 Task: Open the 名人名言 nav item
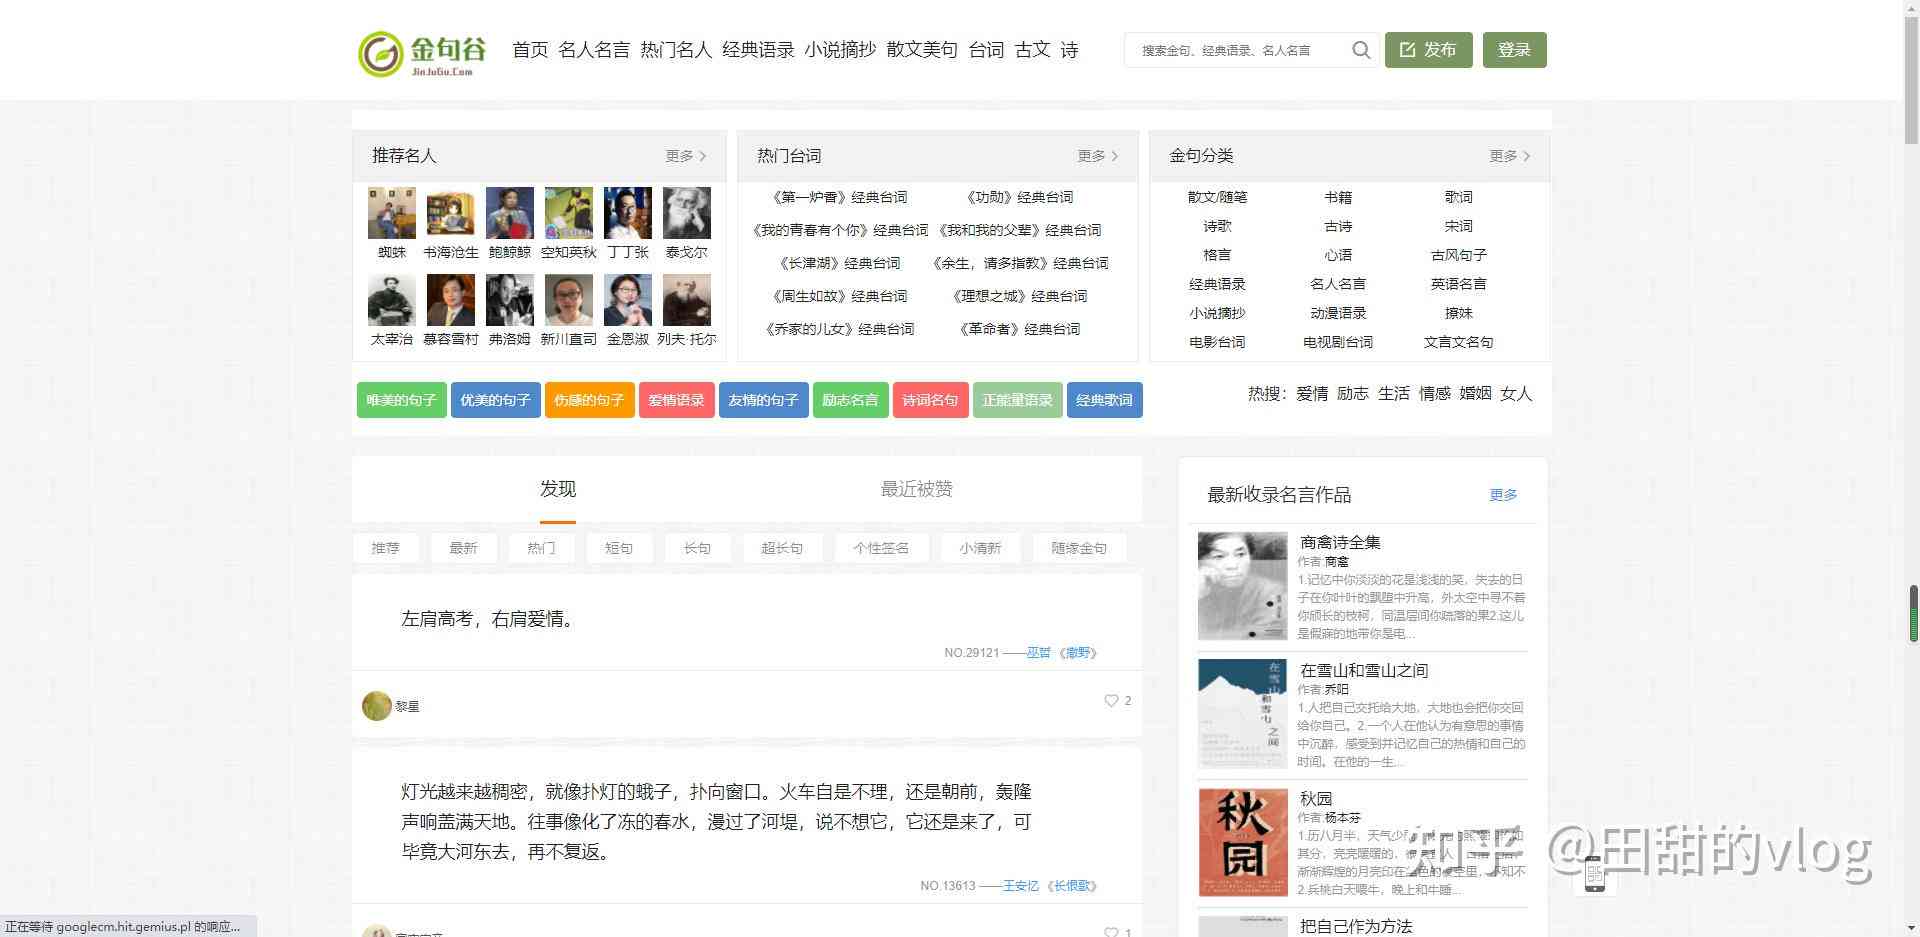tap(594, 50)
